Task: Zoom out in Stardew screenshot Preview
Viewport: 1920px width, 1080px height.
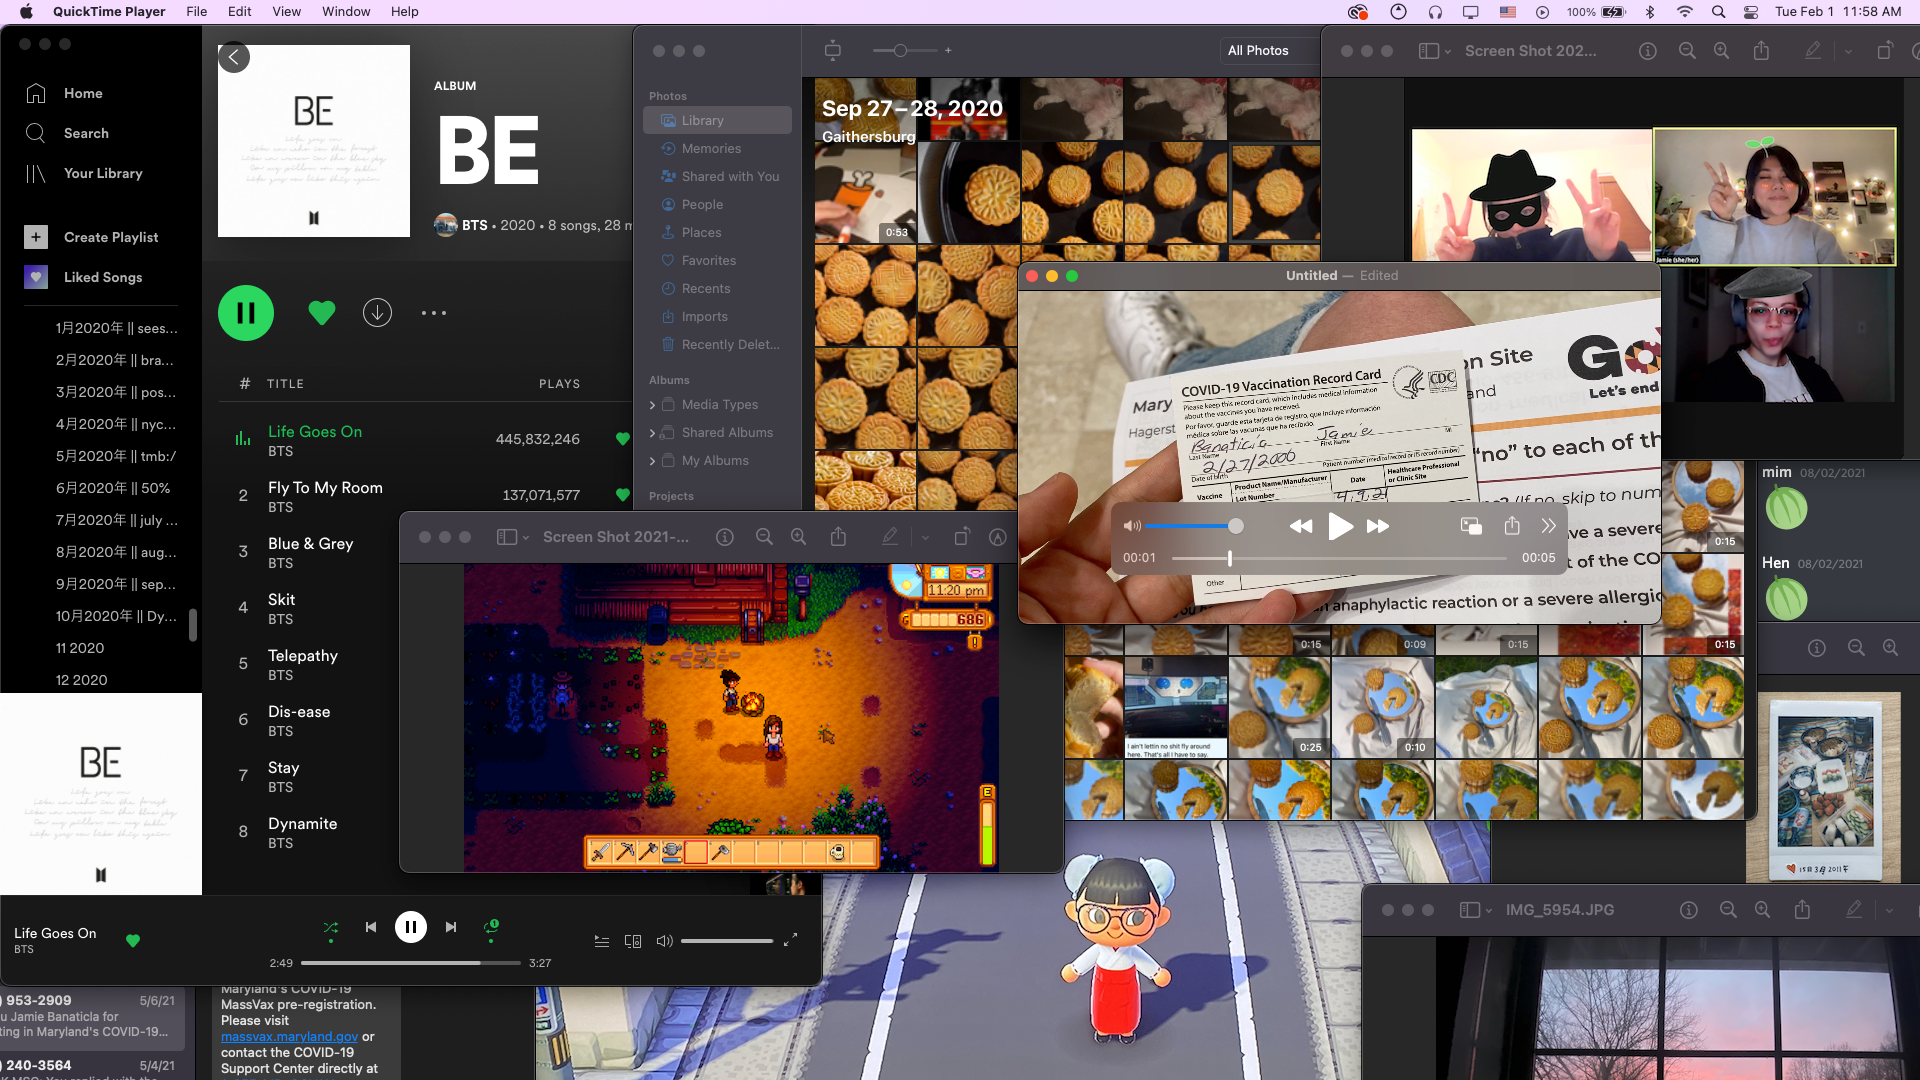Action: pos(764,537)
